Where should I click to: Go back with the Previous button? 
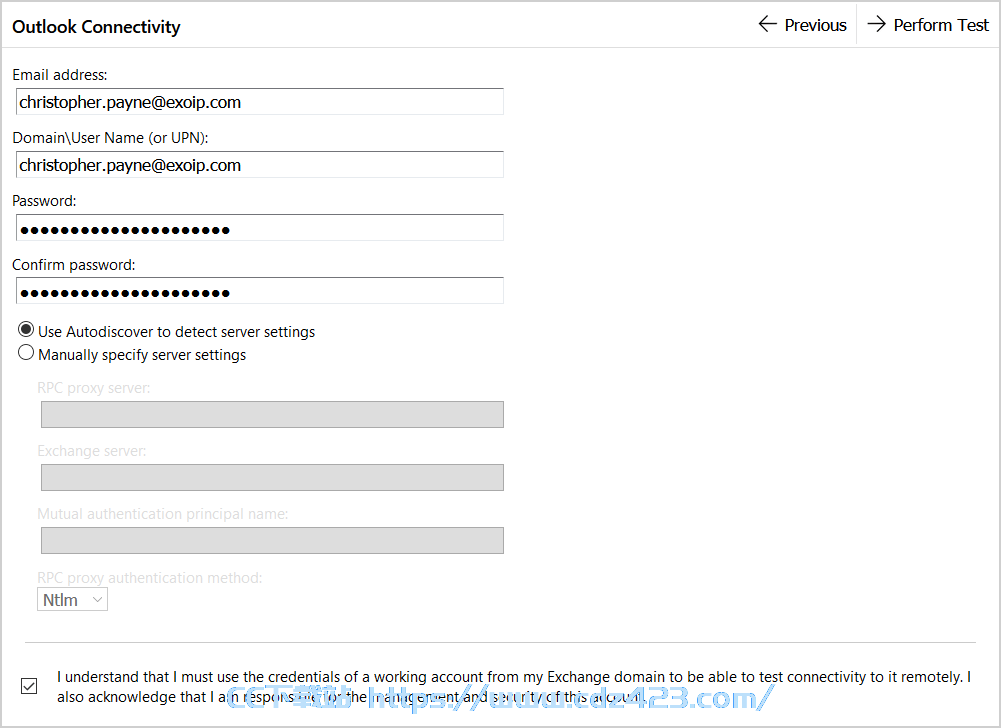click(x=803, y=25)
